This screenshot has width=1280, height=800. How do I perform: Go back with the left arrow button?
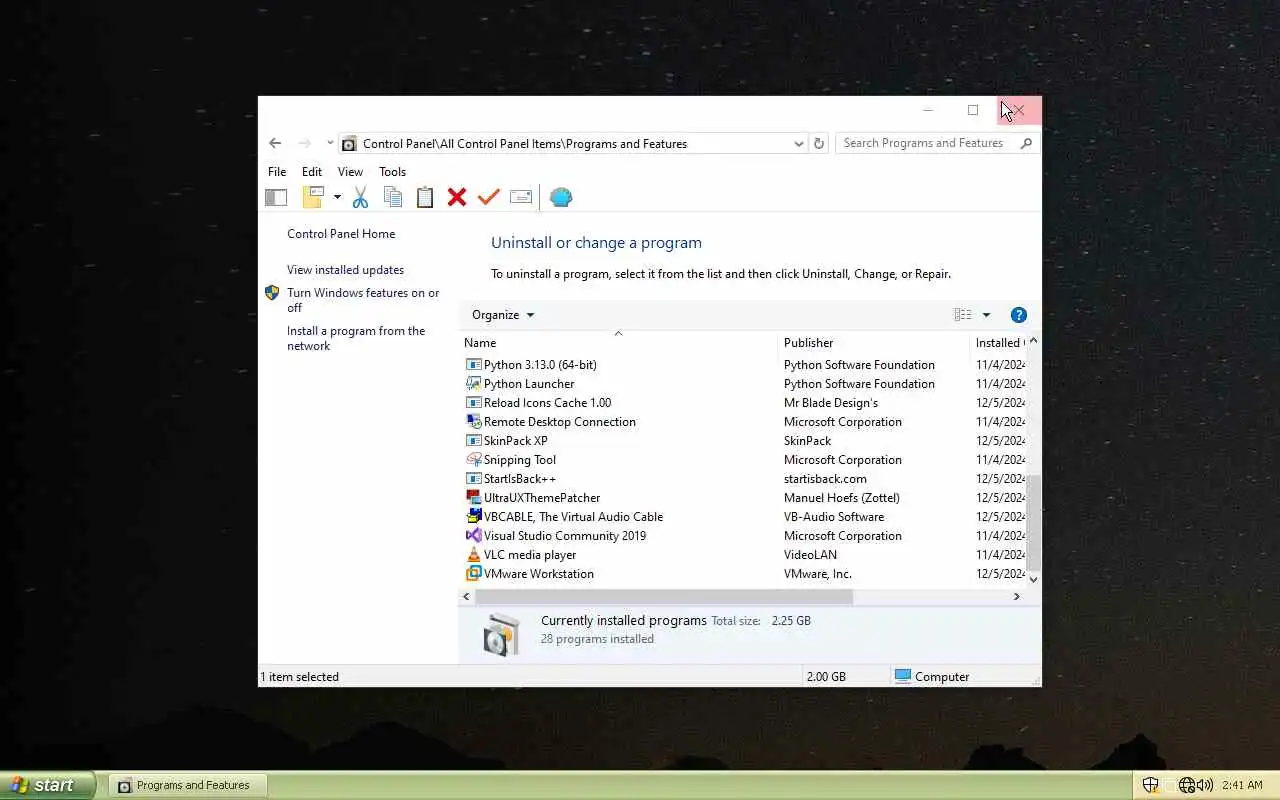click(275, 143)
